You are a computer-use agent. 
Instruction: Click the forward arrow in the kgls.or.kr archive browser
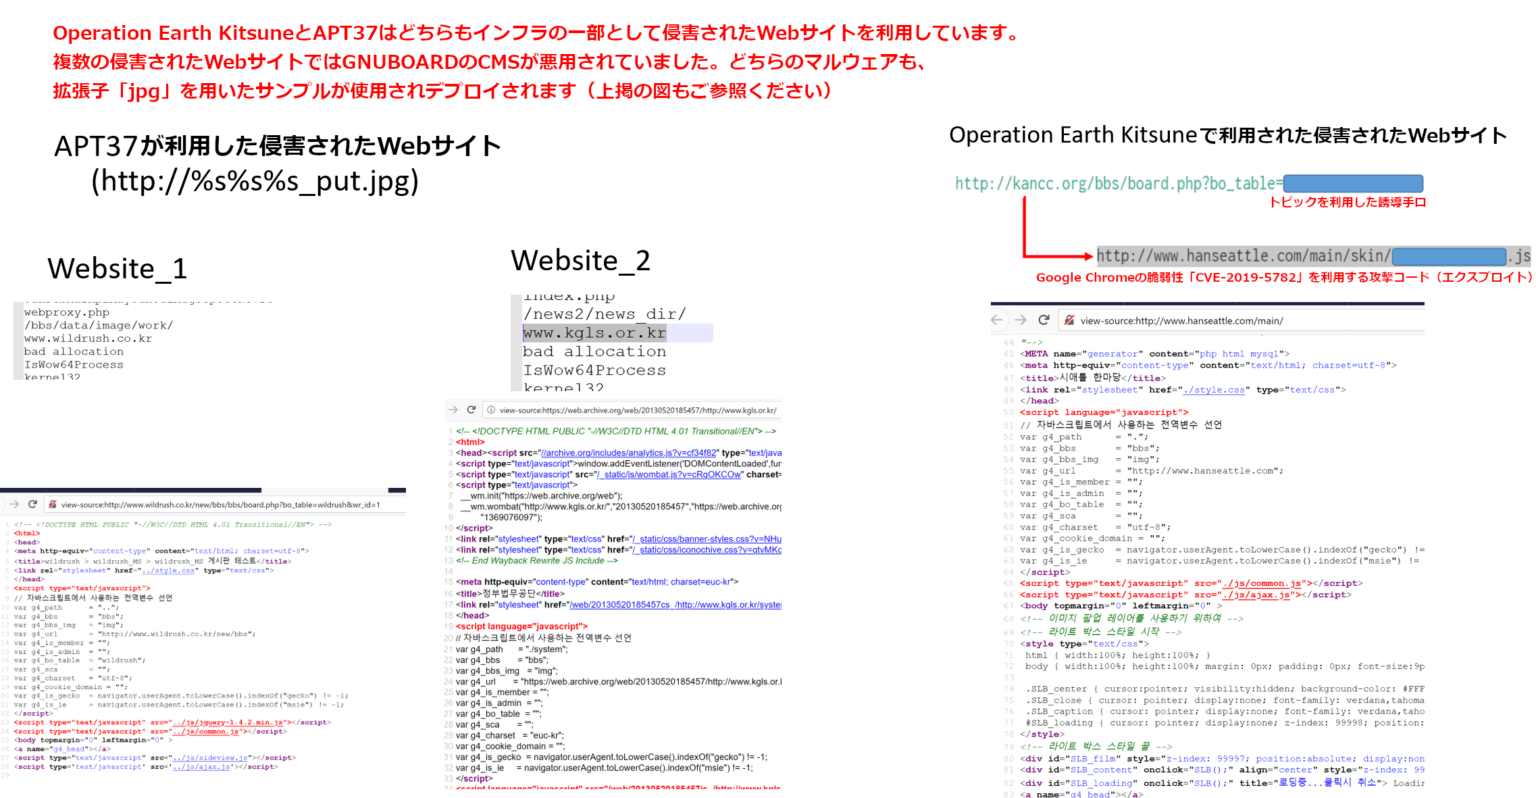[x=453, y=410]
